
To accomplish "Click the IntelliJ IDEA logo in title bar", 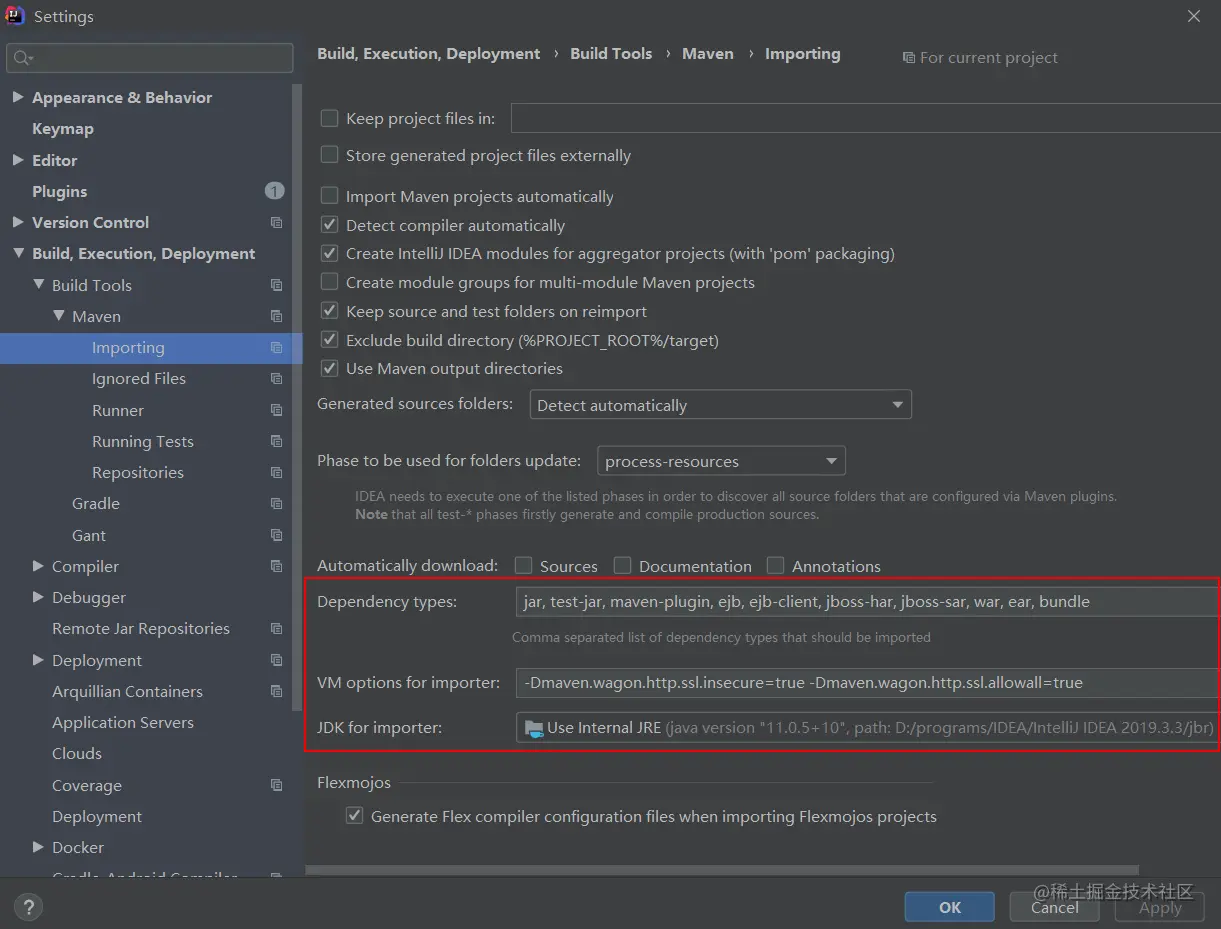I will tap(14, 16).
